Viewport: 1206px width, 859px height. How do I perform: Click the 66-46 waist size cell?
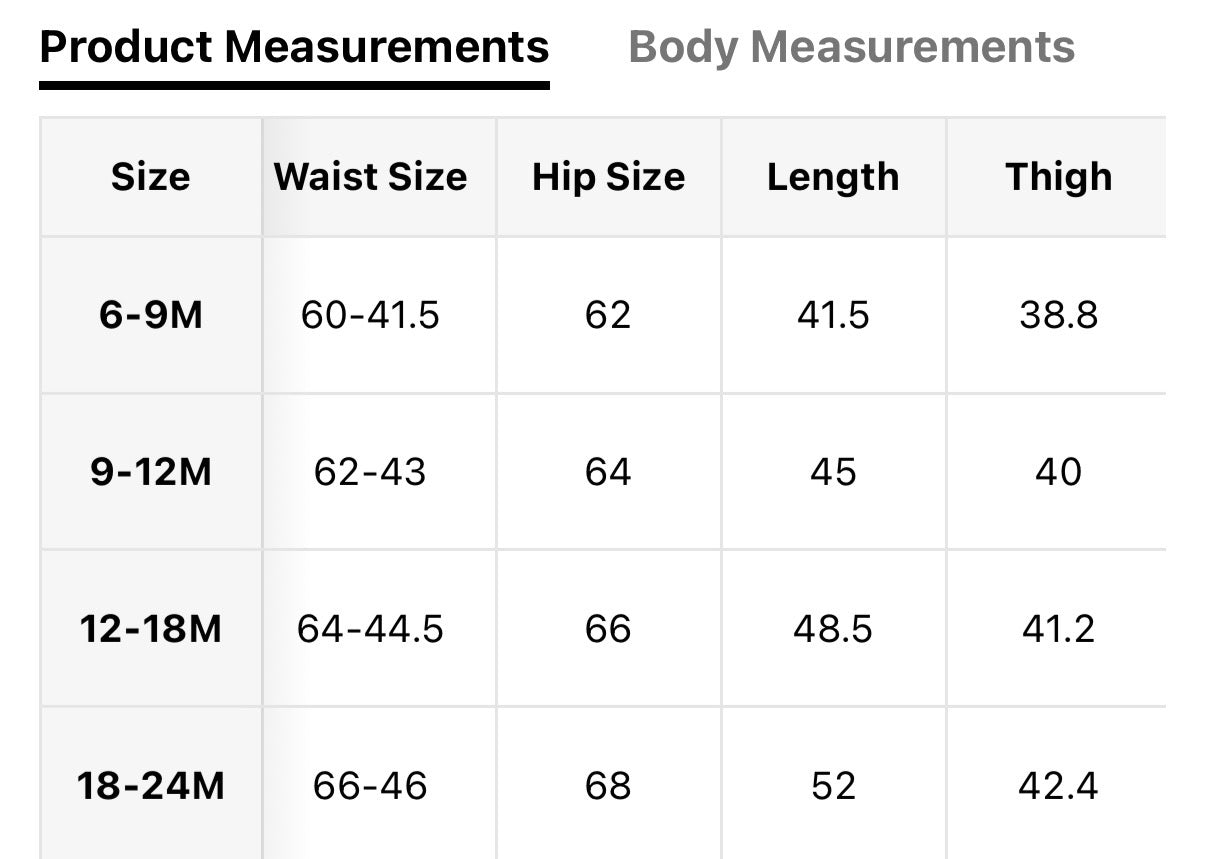coord(370,786)
